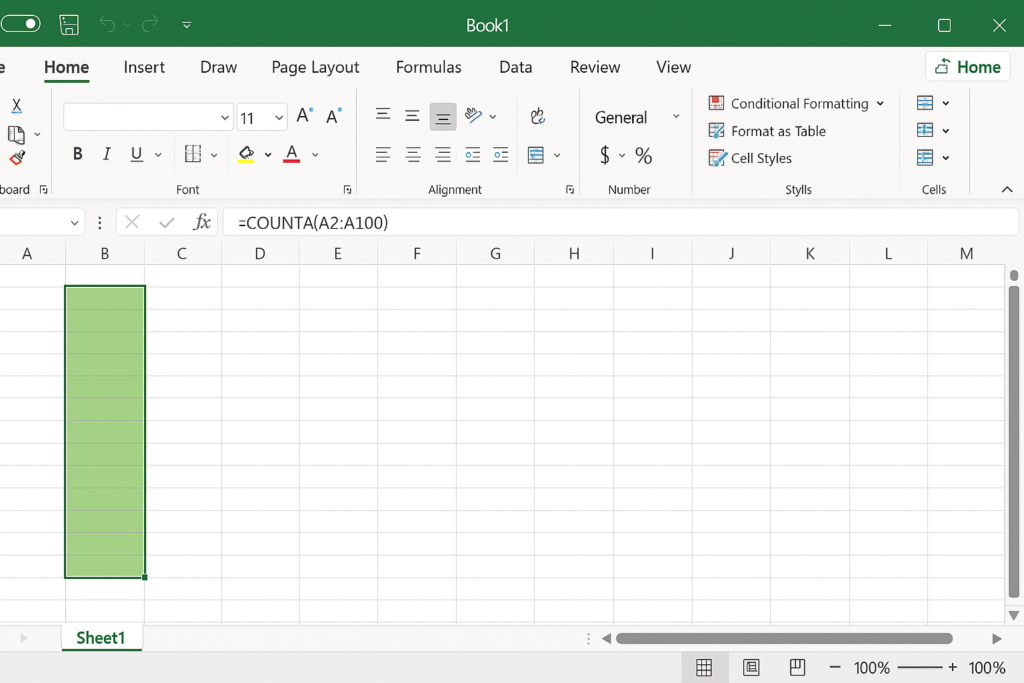Toggle bottom align button
This screenshot has width=1024, height=683.
(x=443, y=117)
